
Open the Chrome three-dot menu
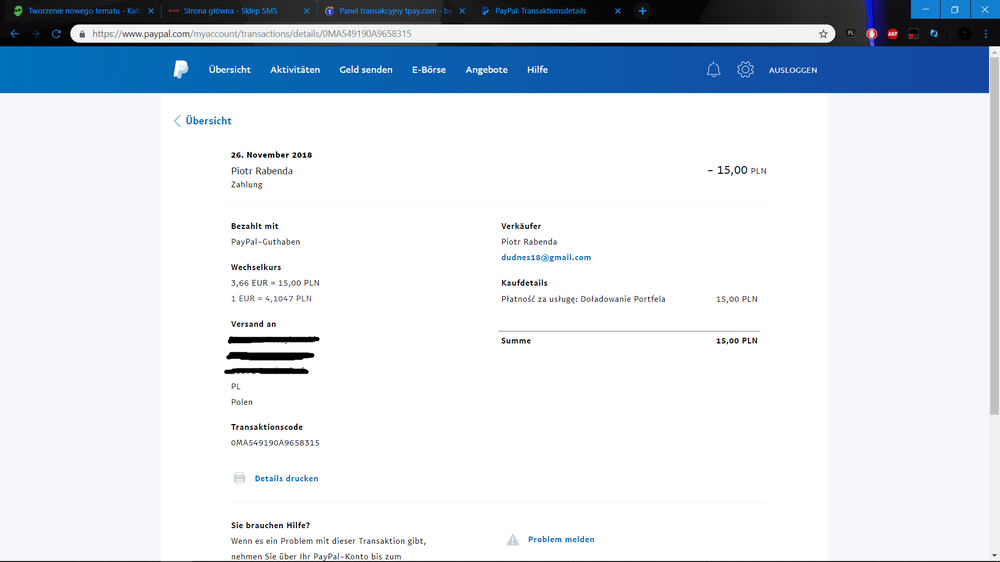coord(986,34)
